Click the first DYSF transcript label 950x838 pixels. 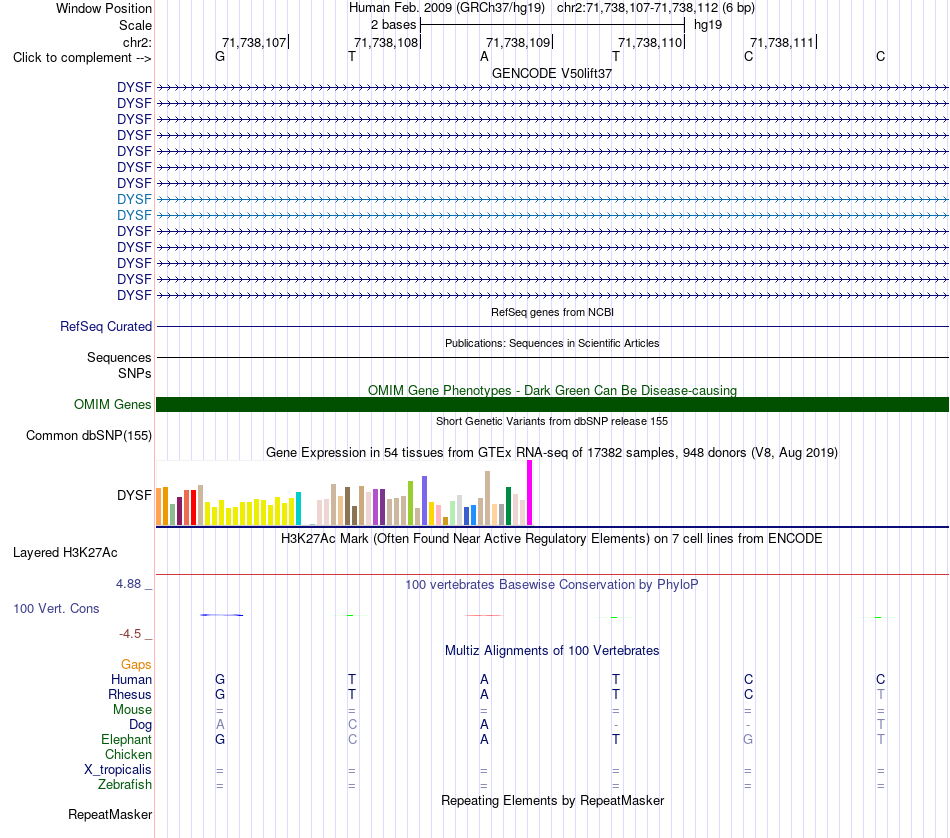pos(134,87)
